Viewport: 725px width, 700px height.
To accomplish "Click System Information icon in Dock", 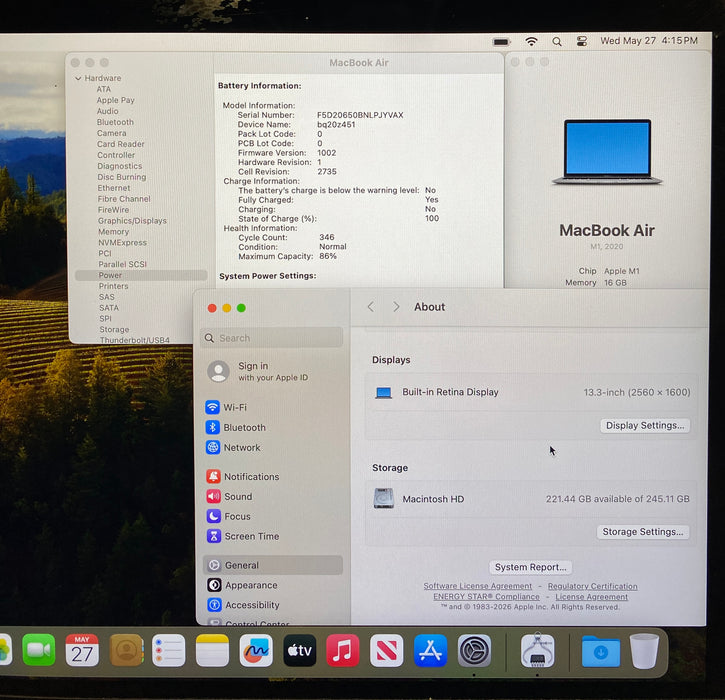I will (537, 650).
